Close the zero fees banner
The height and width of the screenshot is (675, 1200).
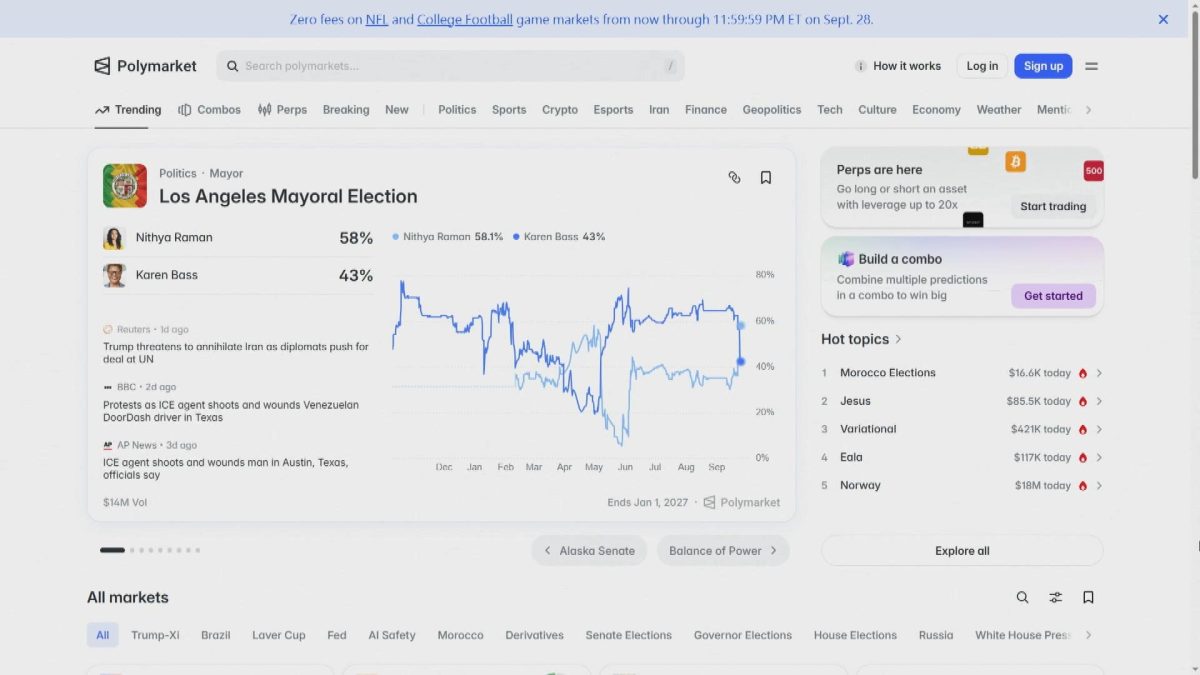point(1163,19)
